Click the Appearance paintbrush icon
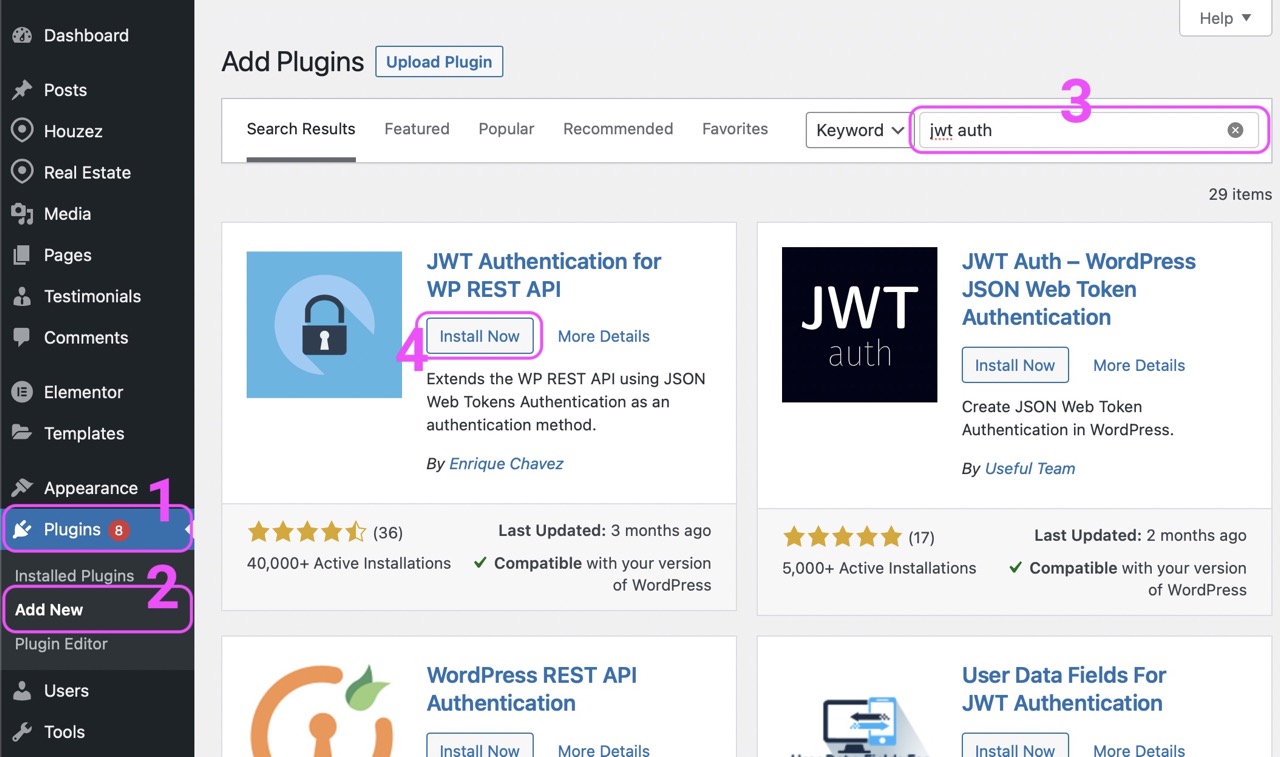 tap(22, 488)
